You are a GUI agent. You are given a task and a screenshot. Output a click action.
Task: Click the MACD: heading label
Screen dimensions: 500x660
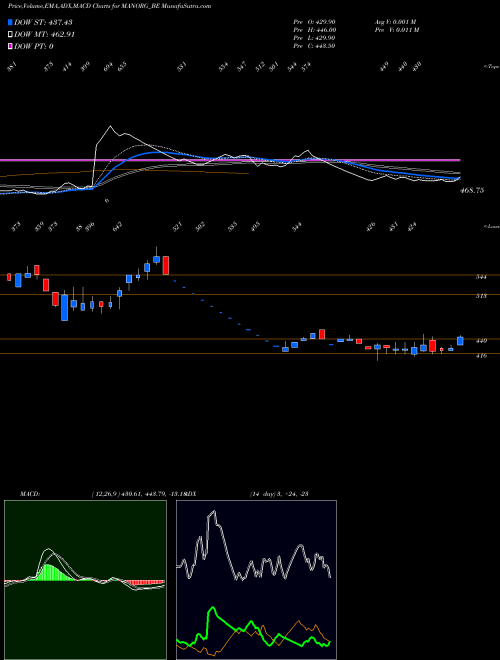tap(29, 494)
